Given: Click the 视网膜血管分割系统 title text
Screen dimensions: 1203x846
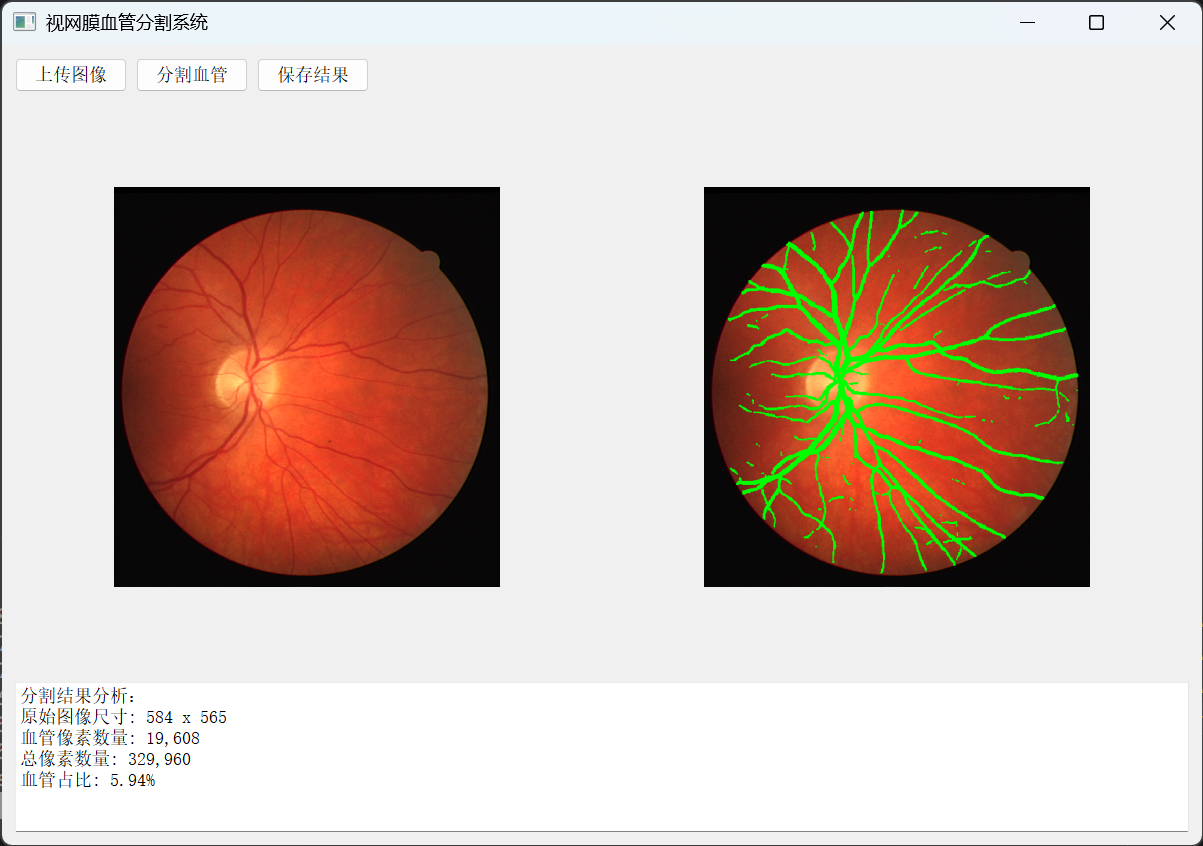Looking at the screenshot, I should coord(127,23).
